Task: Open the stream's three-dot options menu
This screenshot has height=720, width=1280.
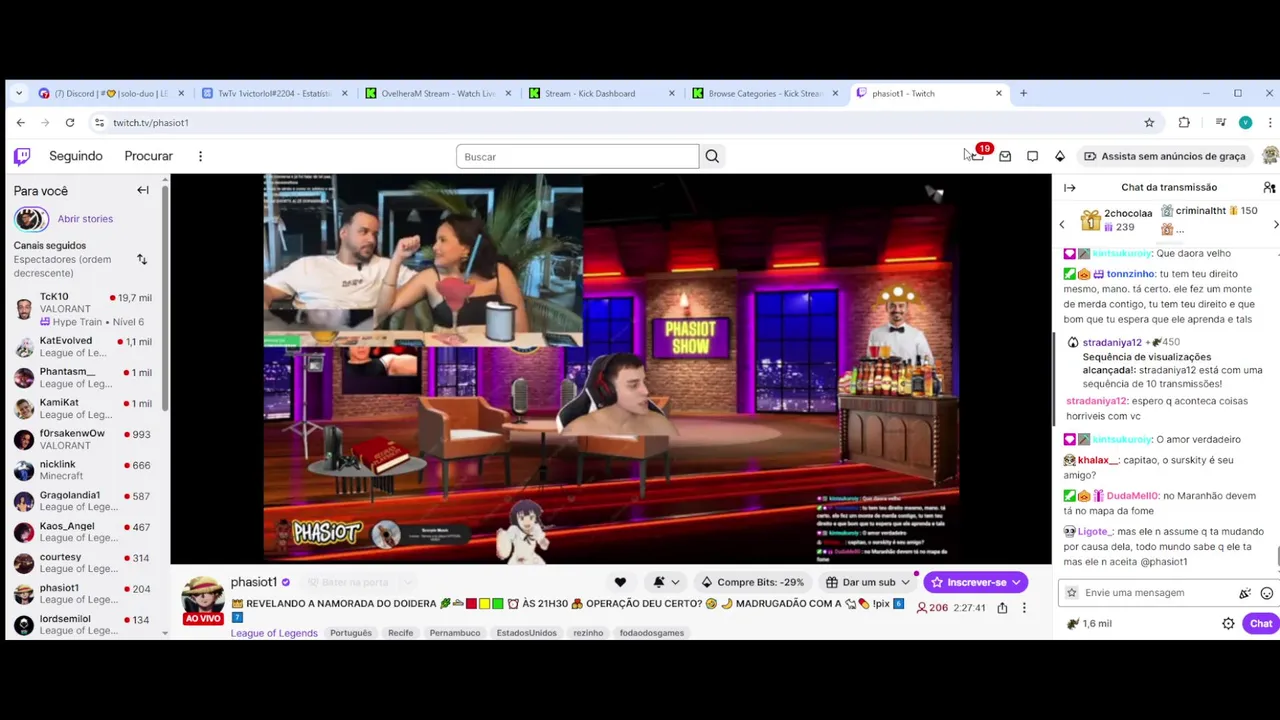Action: coord(1024,607)
